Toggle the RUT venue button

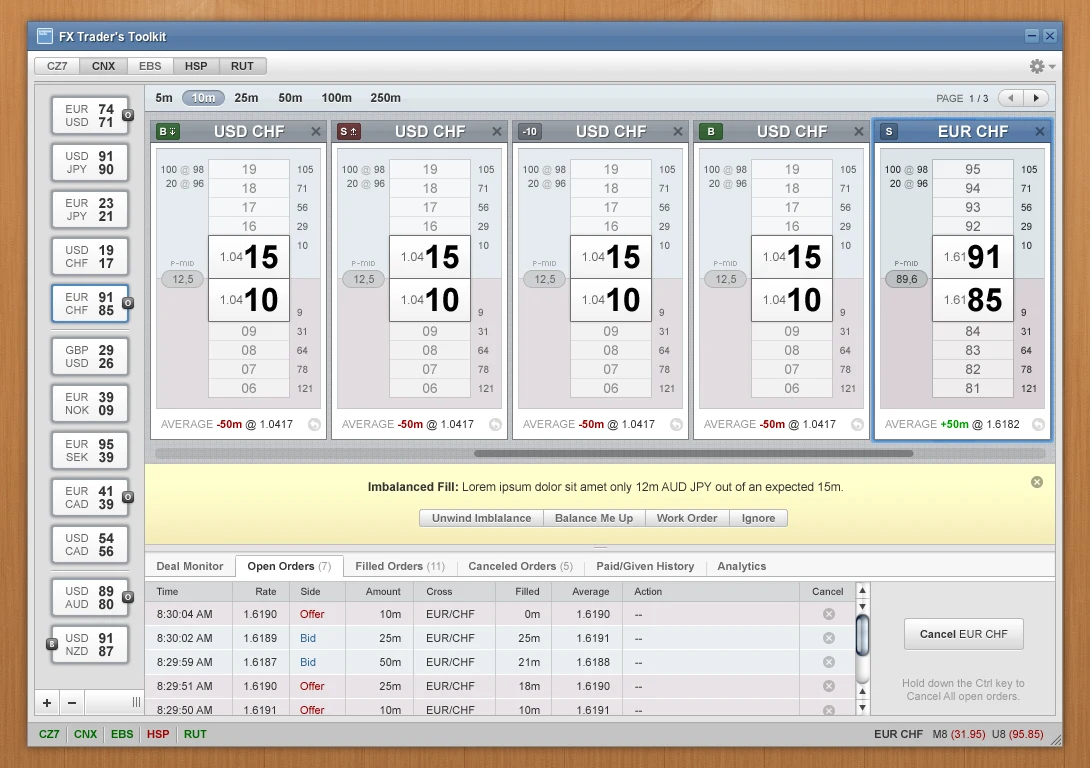tap(242, 66)
